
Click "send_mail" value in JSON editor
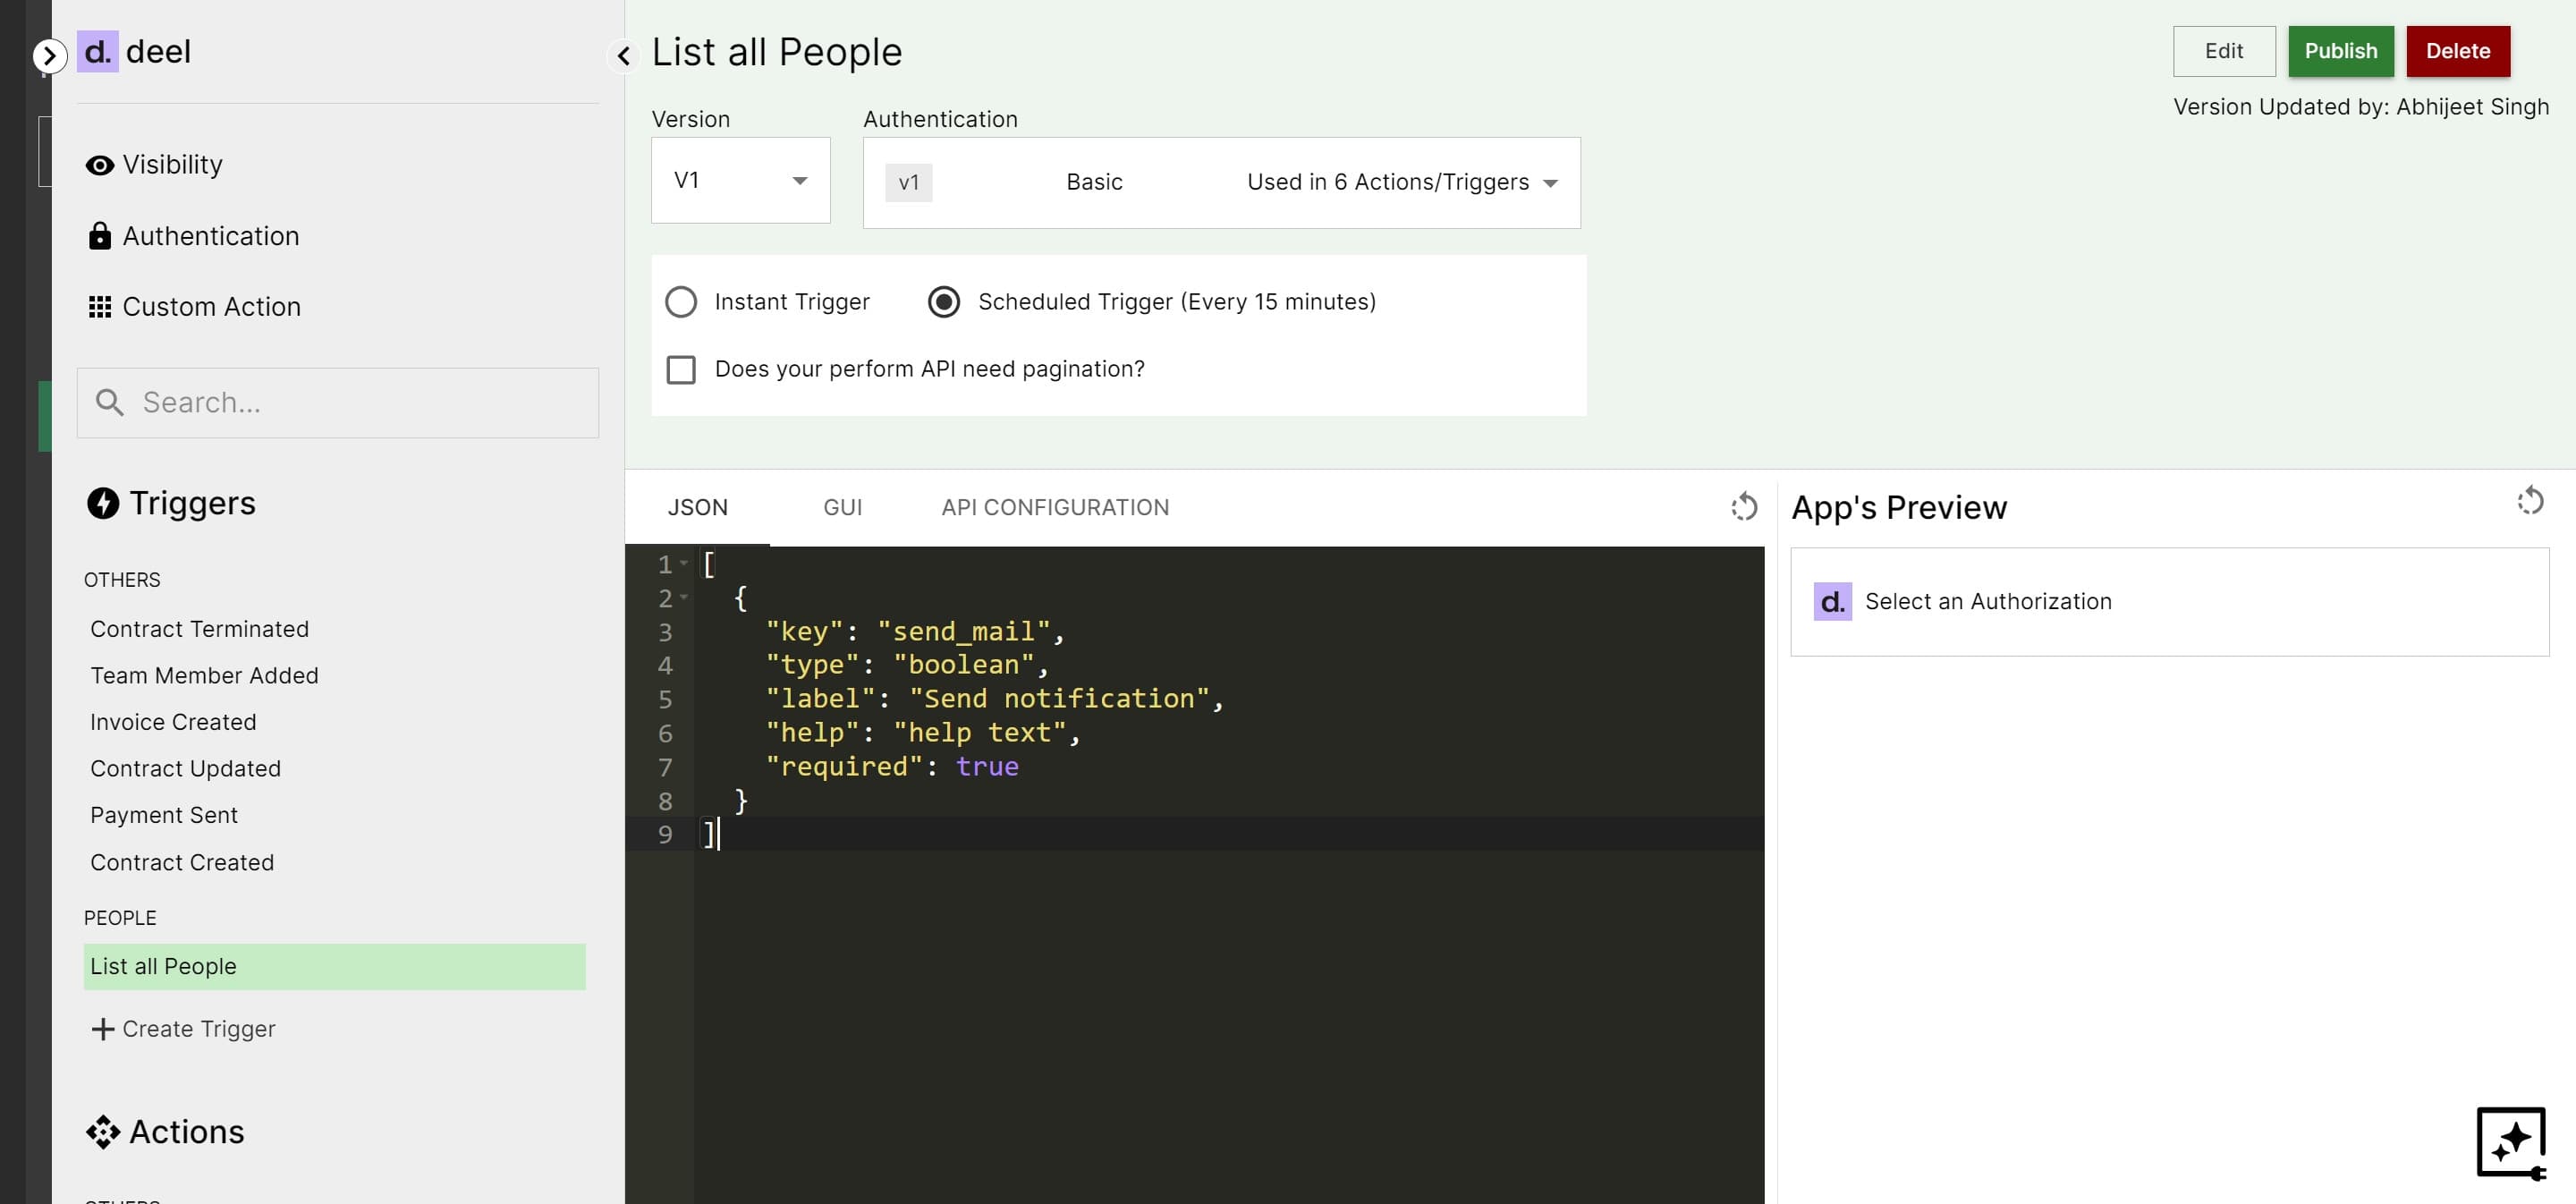click(x=964, y=632)
